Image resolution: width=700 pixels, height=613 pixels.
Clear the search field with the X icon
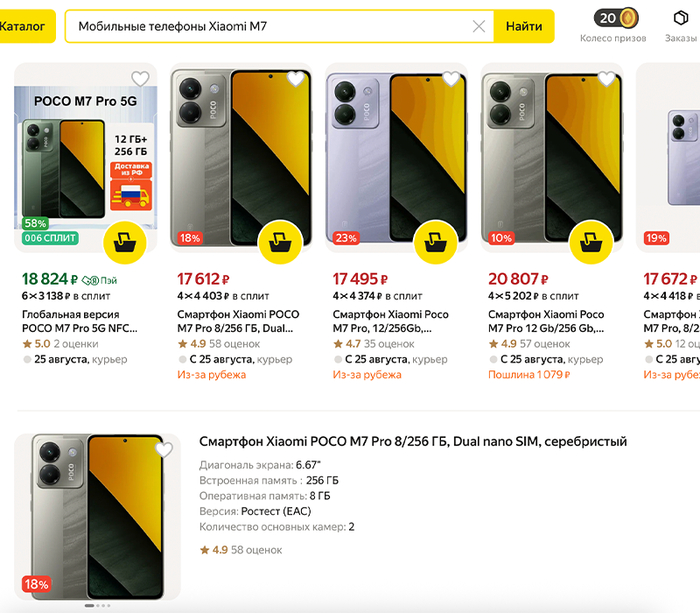(479, 27)
